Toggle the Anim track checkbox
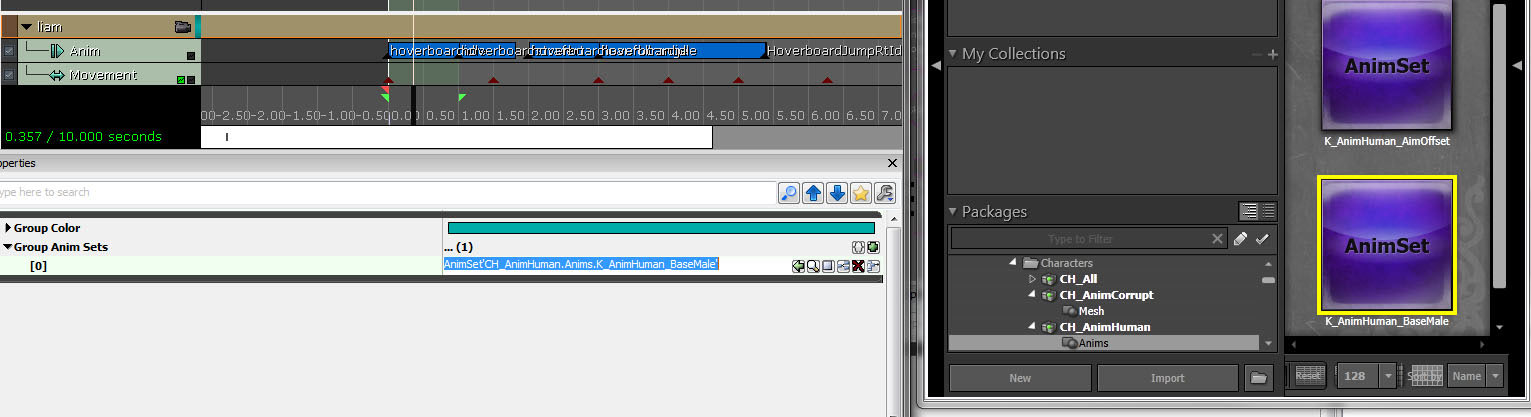This screenshot has height=417, width=1531. [x=9, y=51]
